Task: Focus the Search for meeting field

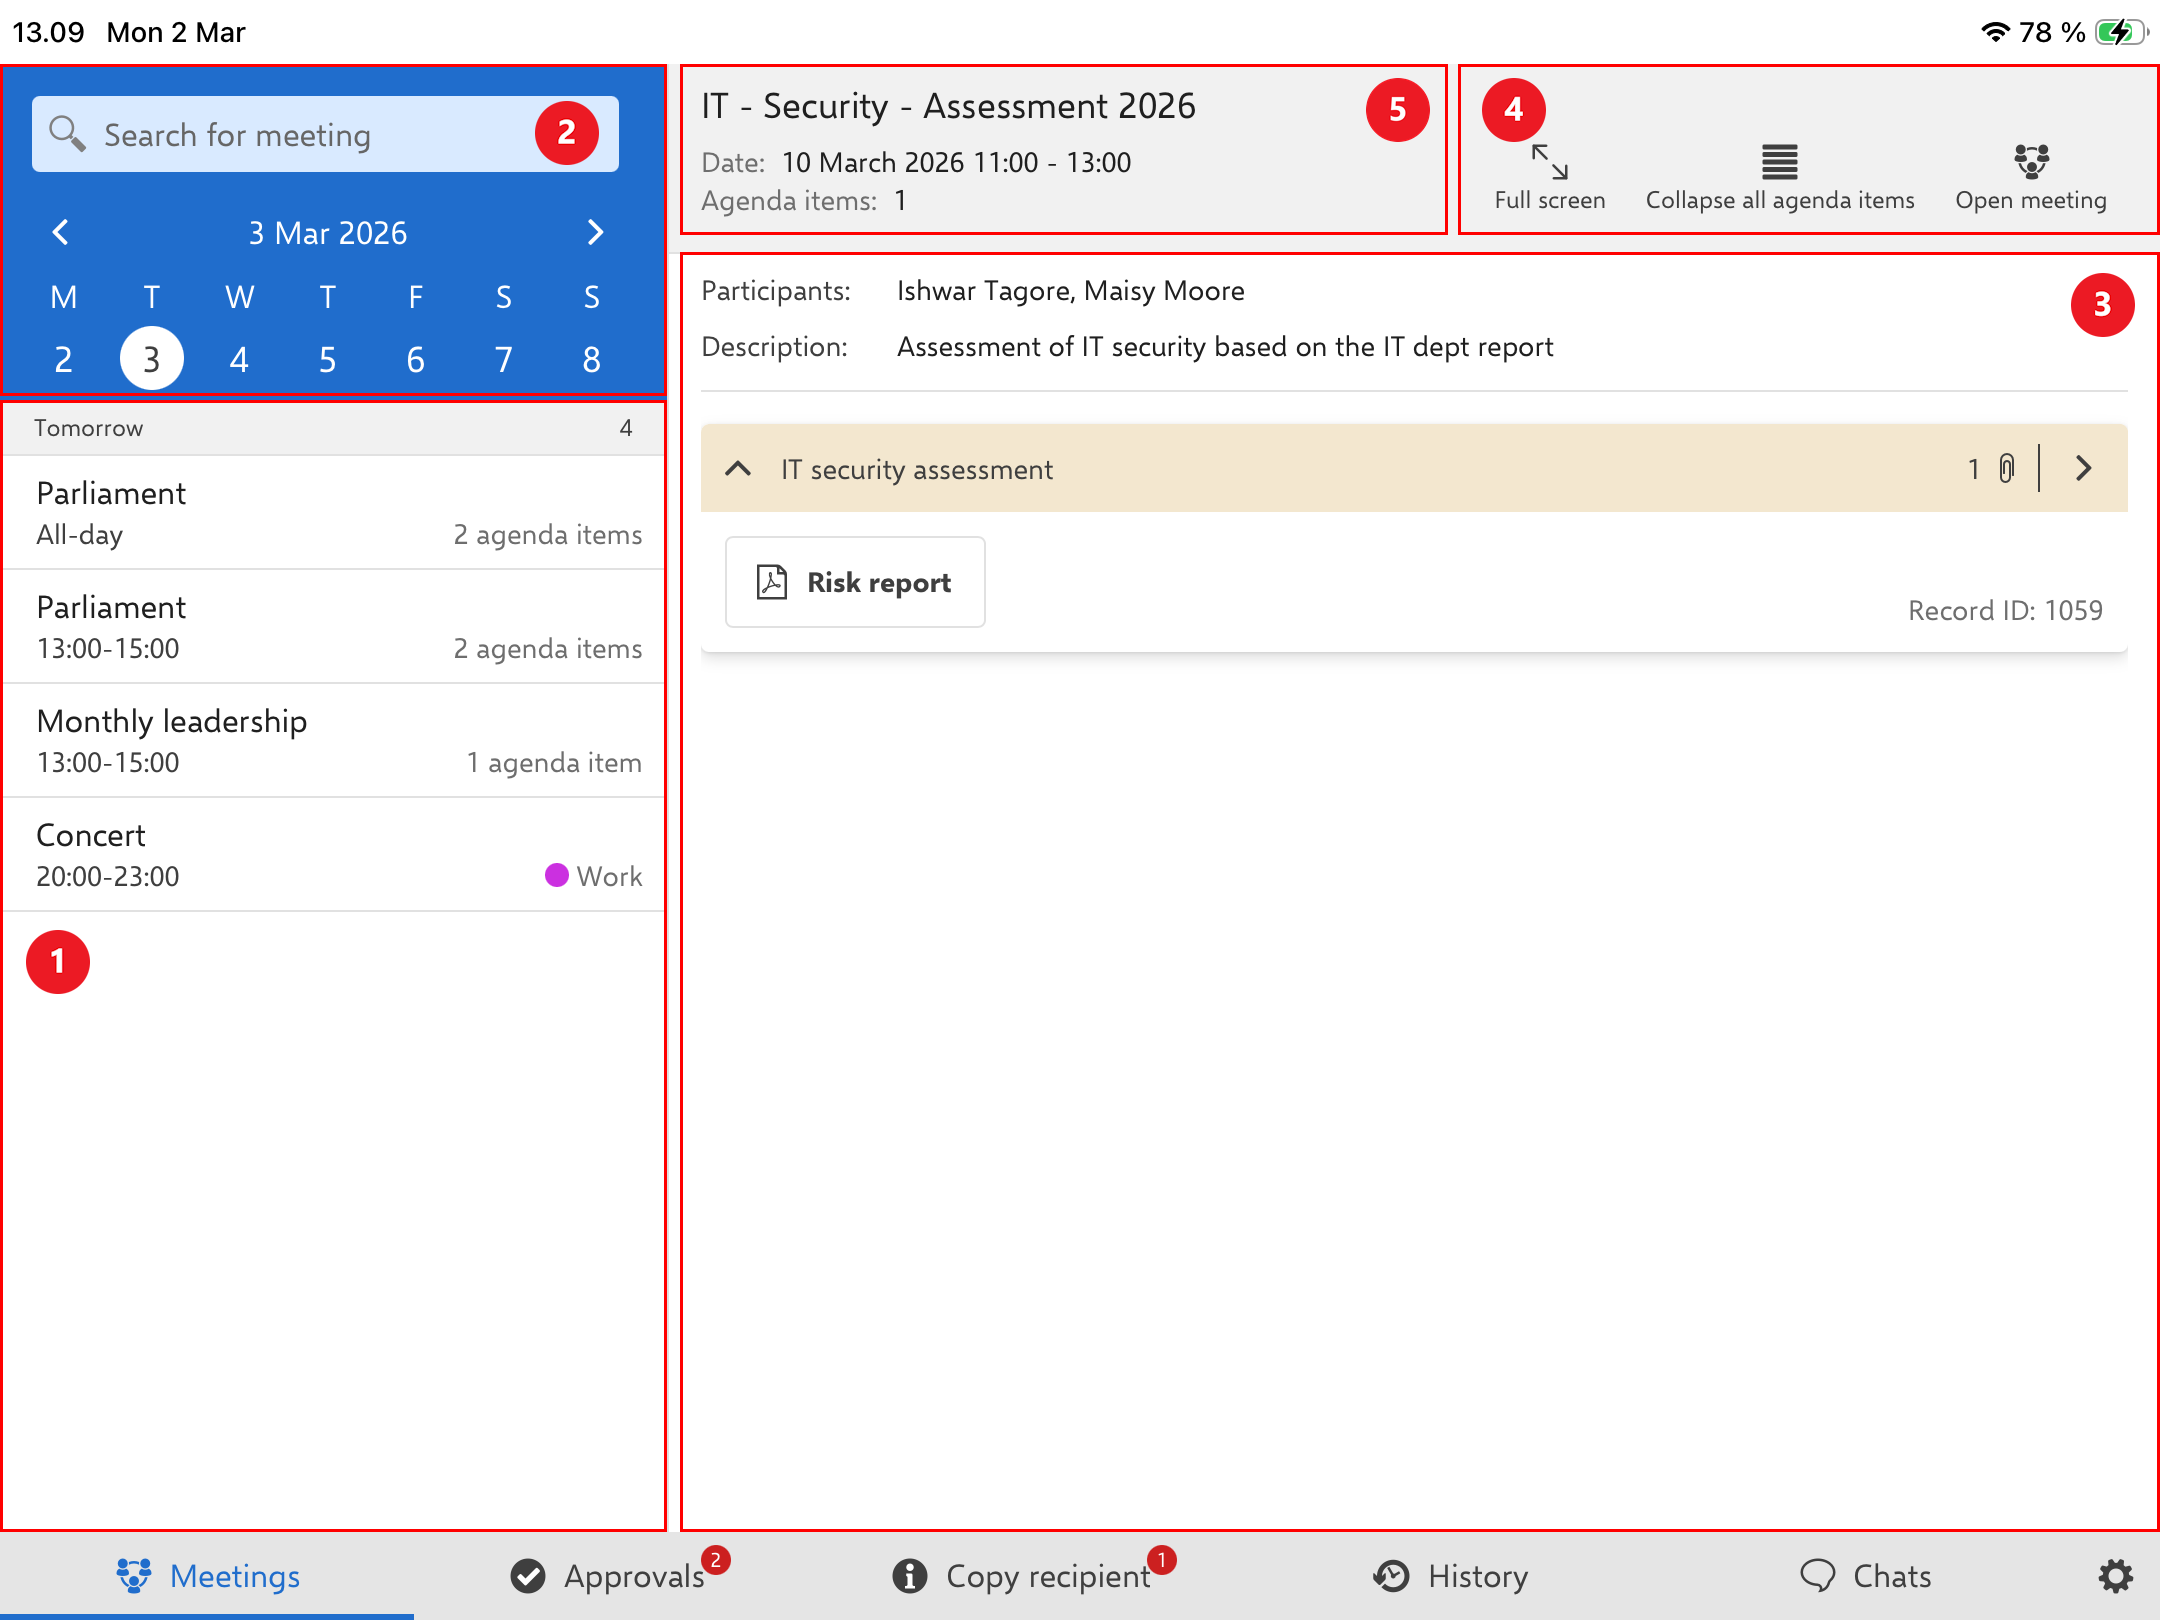Action: pos(325,134)
